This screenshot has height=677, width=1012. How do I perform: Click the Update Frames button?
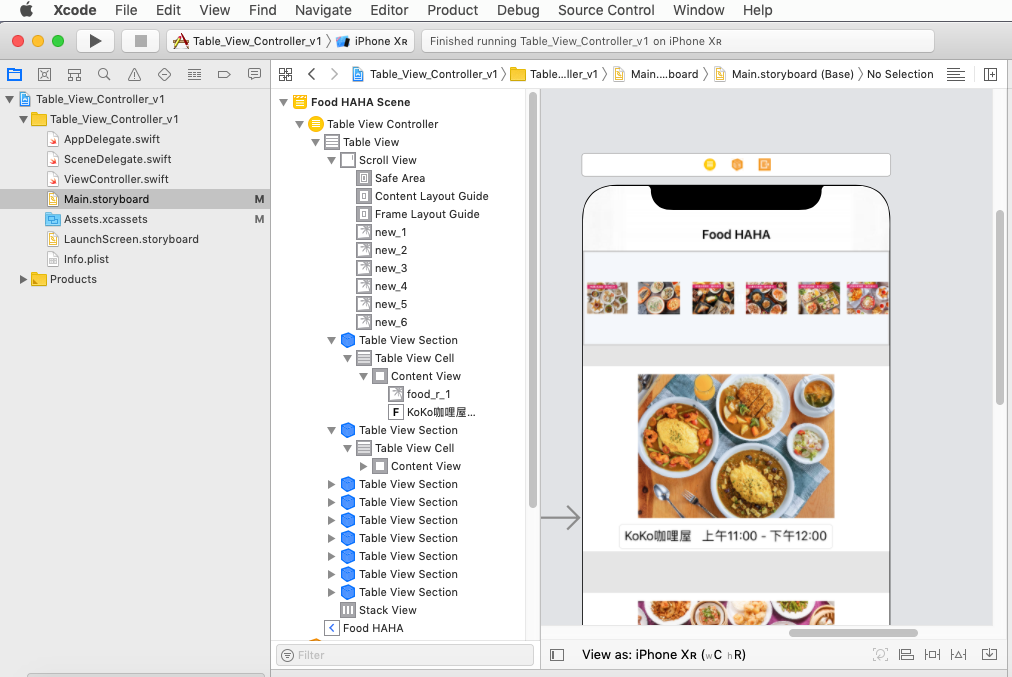tap(880, 654)
